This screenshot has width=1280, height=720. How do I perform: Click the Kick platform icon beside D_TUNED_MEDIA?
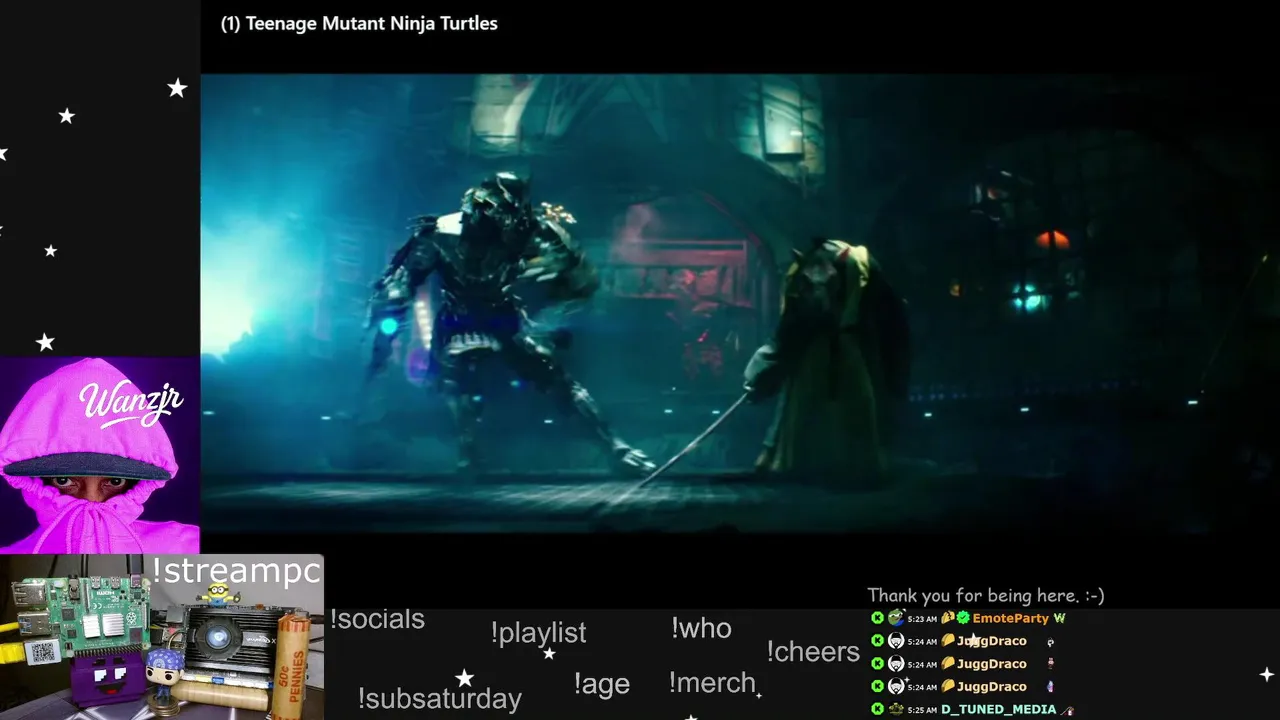(x=877, y=709)
